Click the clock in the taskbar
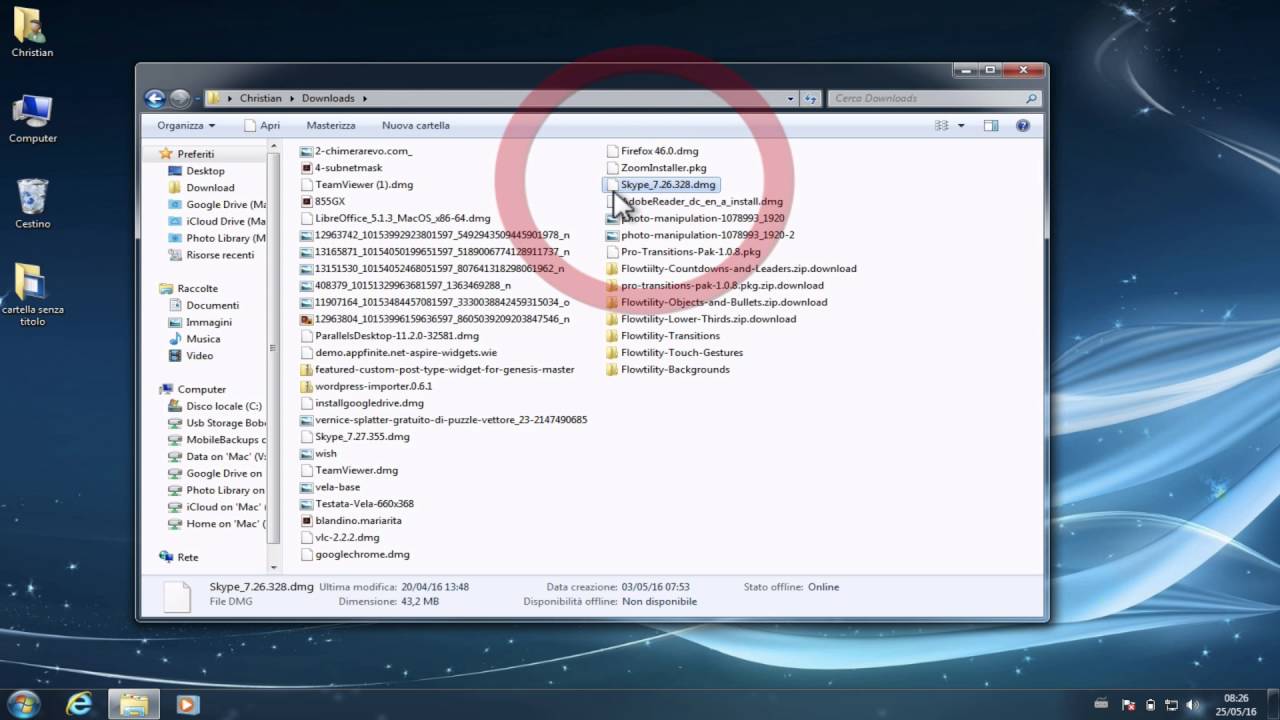The width and height of the screenshot is (1280, 720). 1236,705
